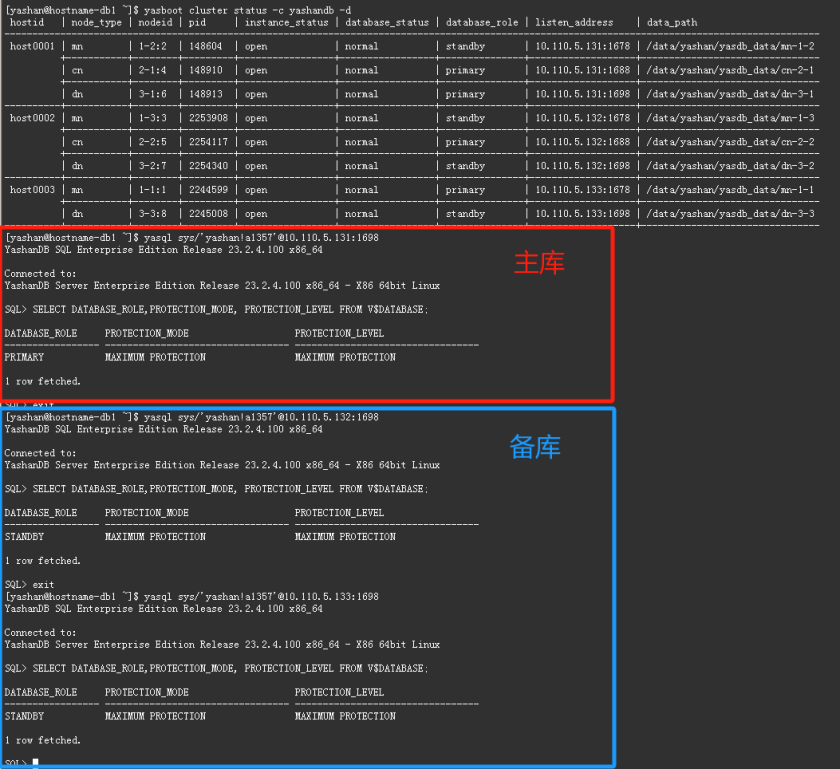Select the 'data_path' column header

click(x=672, y=23)
